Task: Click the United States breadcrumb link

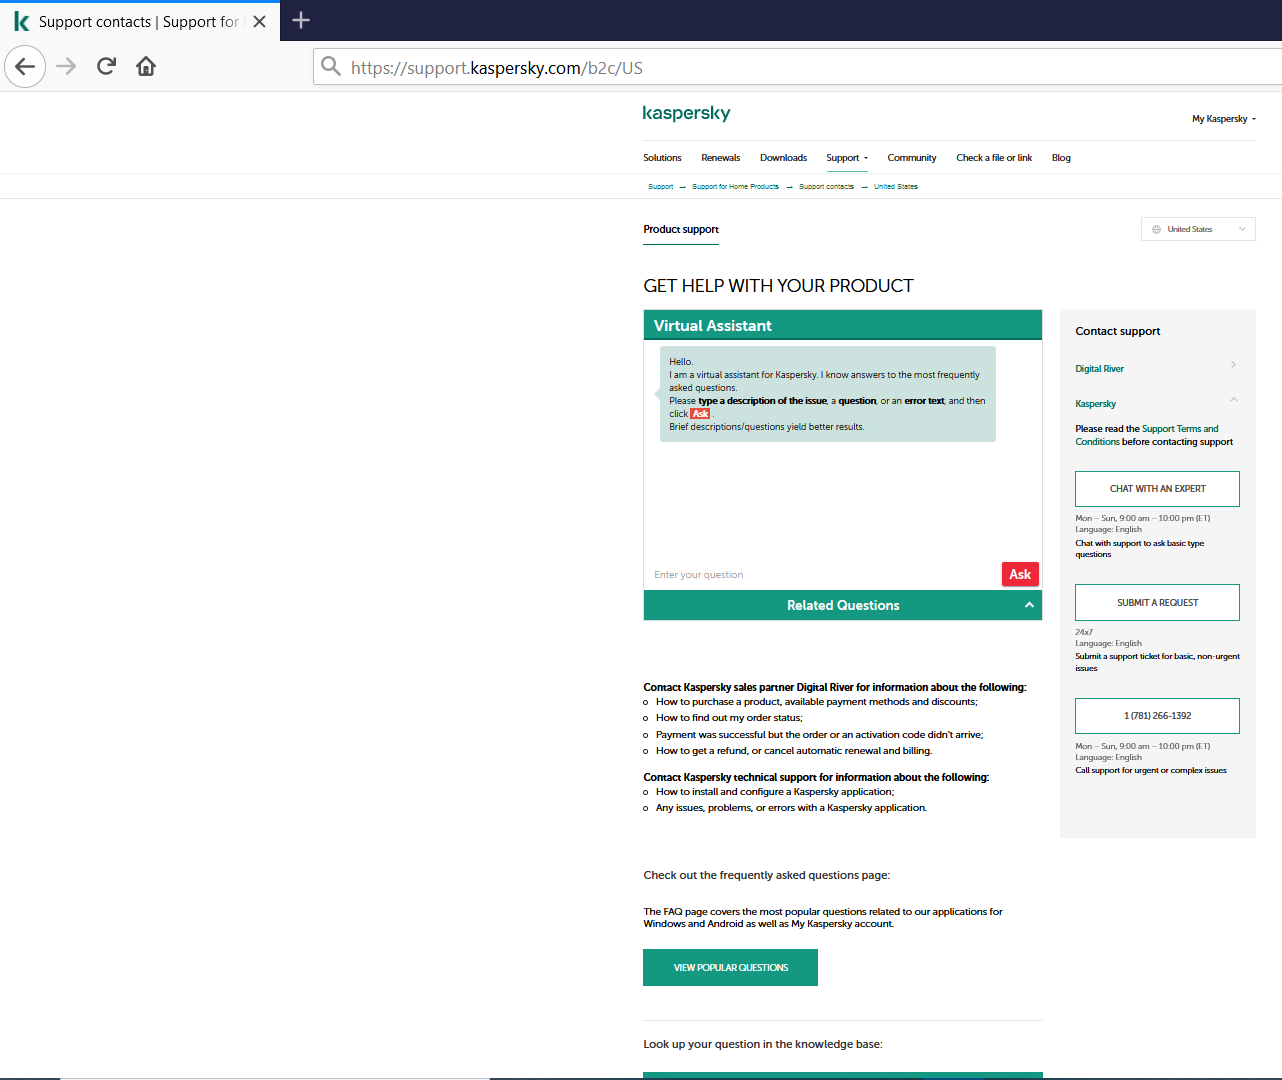Action: click(895, 187)
